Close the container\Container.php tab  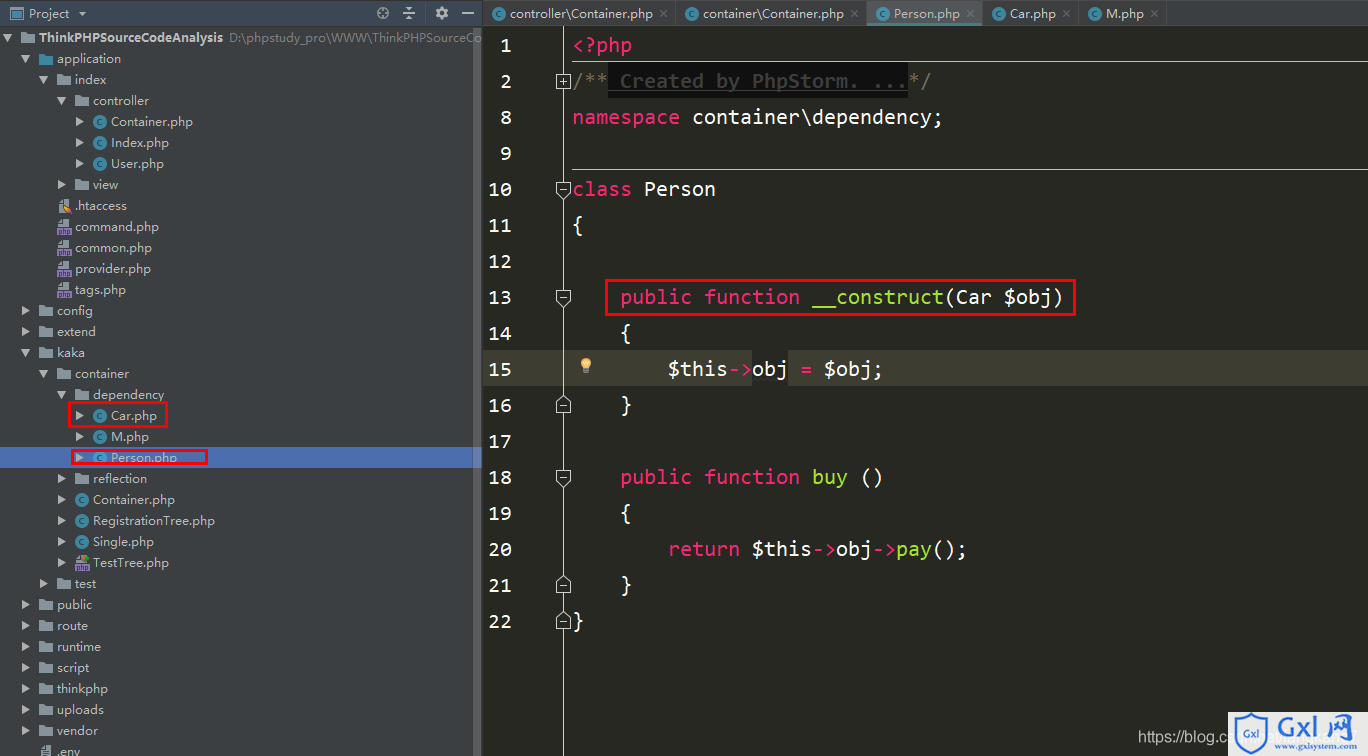(855, 14)
